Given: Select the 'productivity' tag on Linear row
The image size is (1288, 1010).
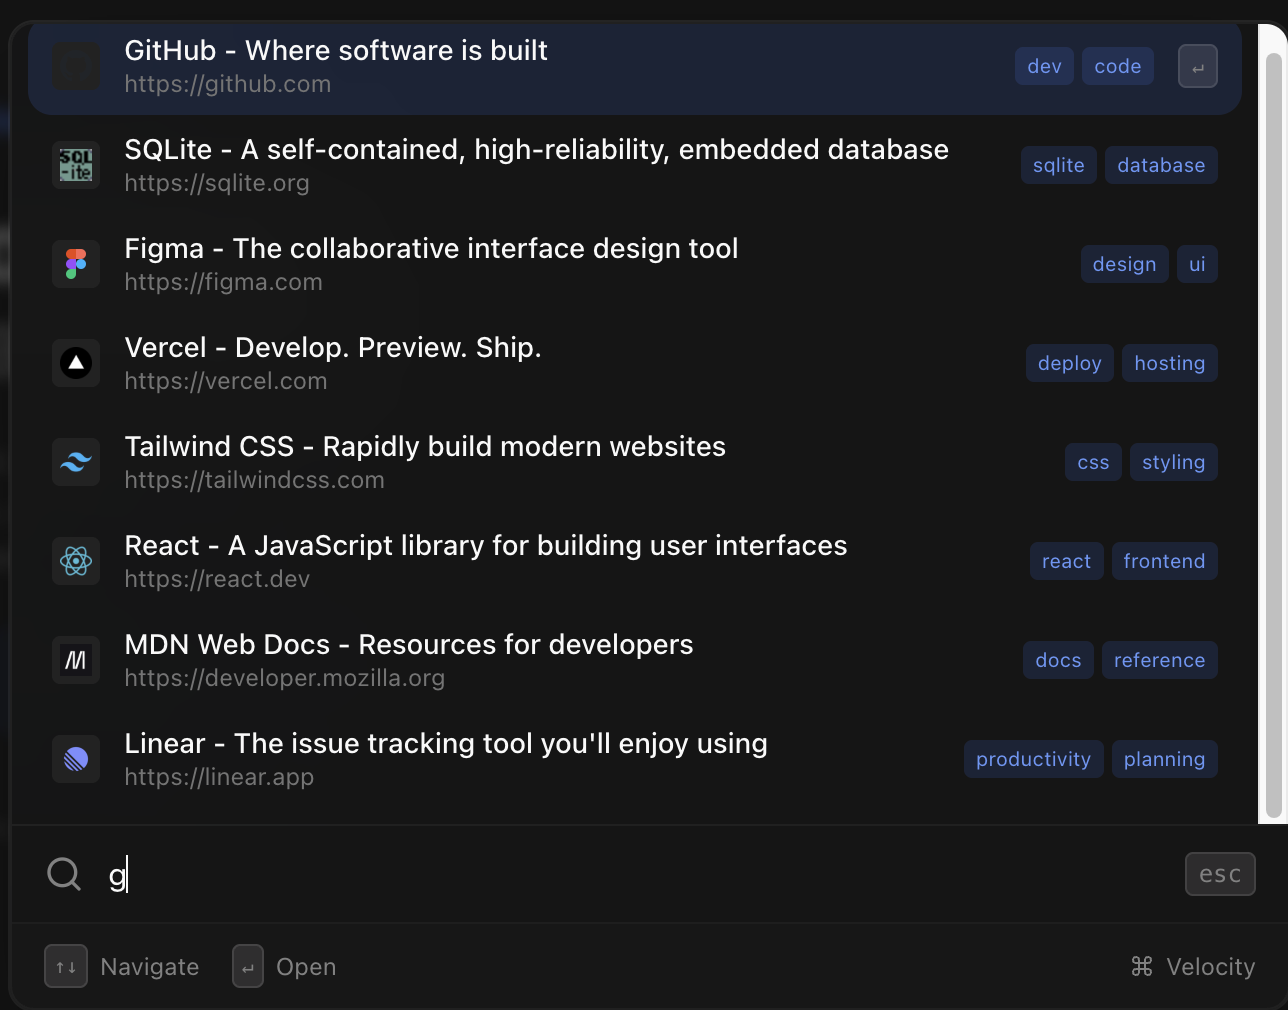Looking at the screenshot, I should pos(1033,759).
